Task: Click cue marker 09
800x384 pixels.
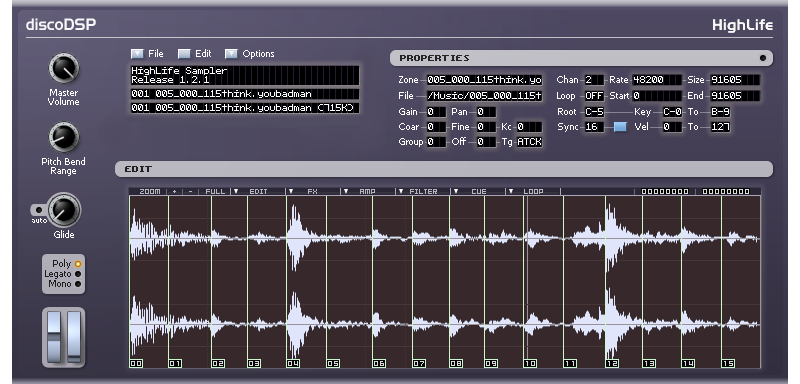Action: [x=491, y=364]
